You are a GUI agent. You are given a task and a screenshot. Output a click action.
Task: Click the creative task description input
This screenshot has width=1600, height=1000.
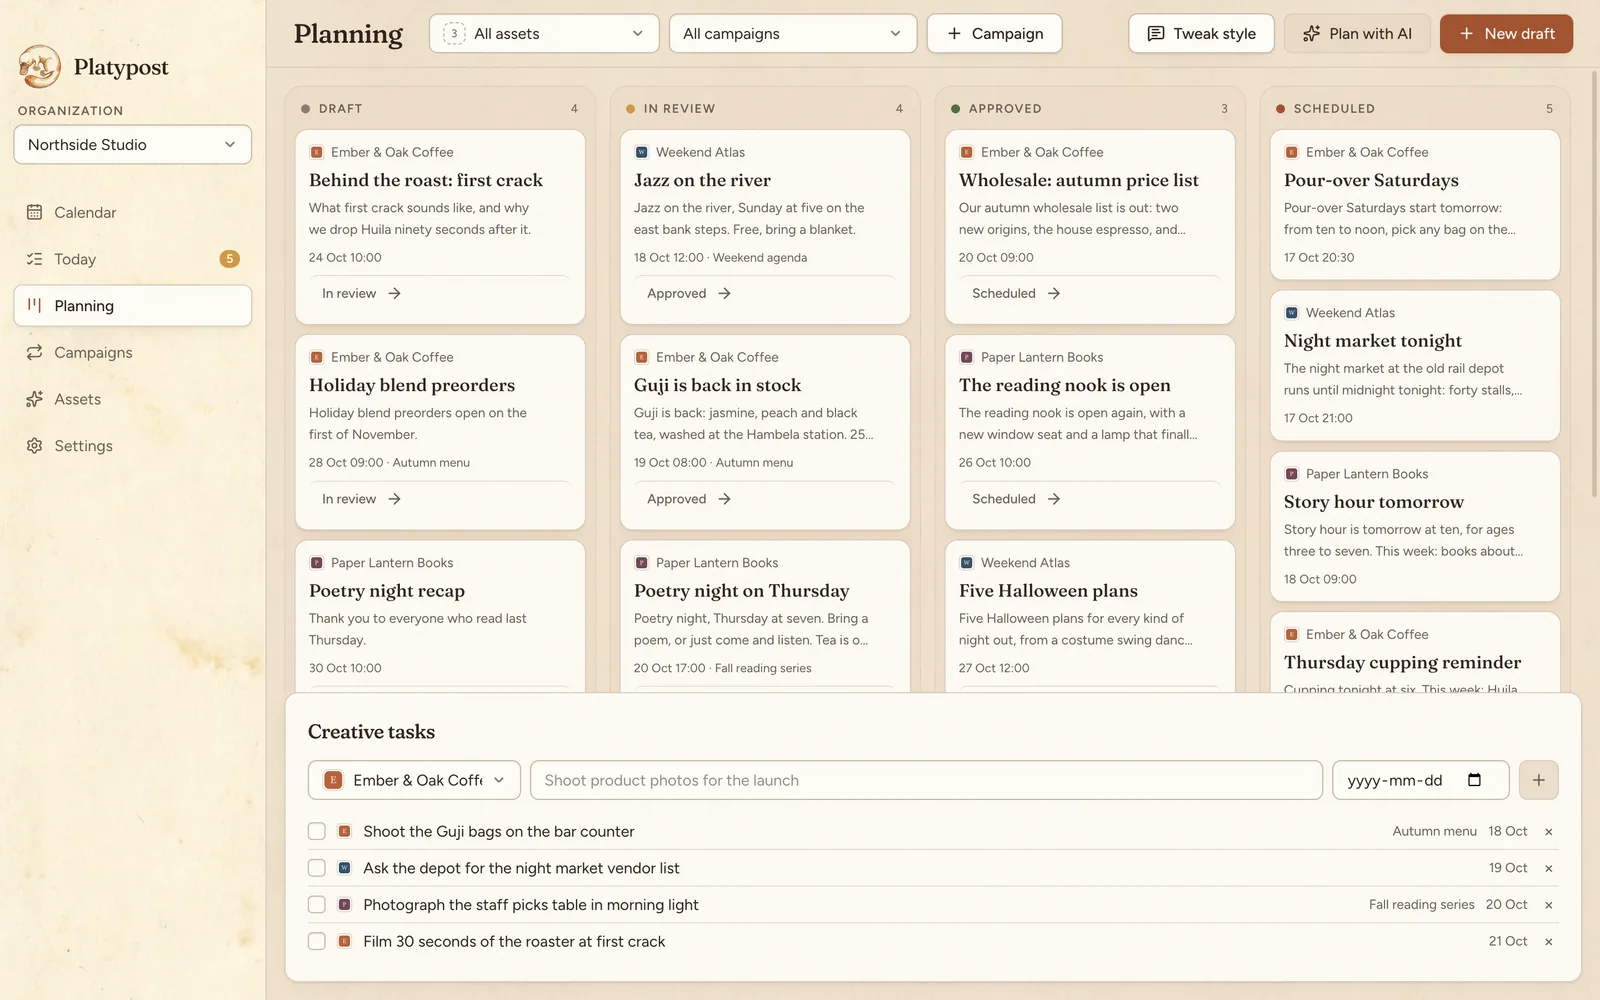pos(926,780)
